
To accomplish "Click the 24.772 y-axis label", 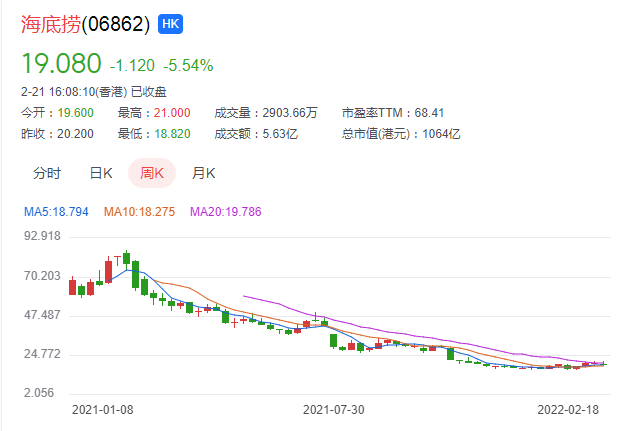I will 42,354.
